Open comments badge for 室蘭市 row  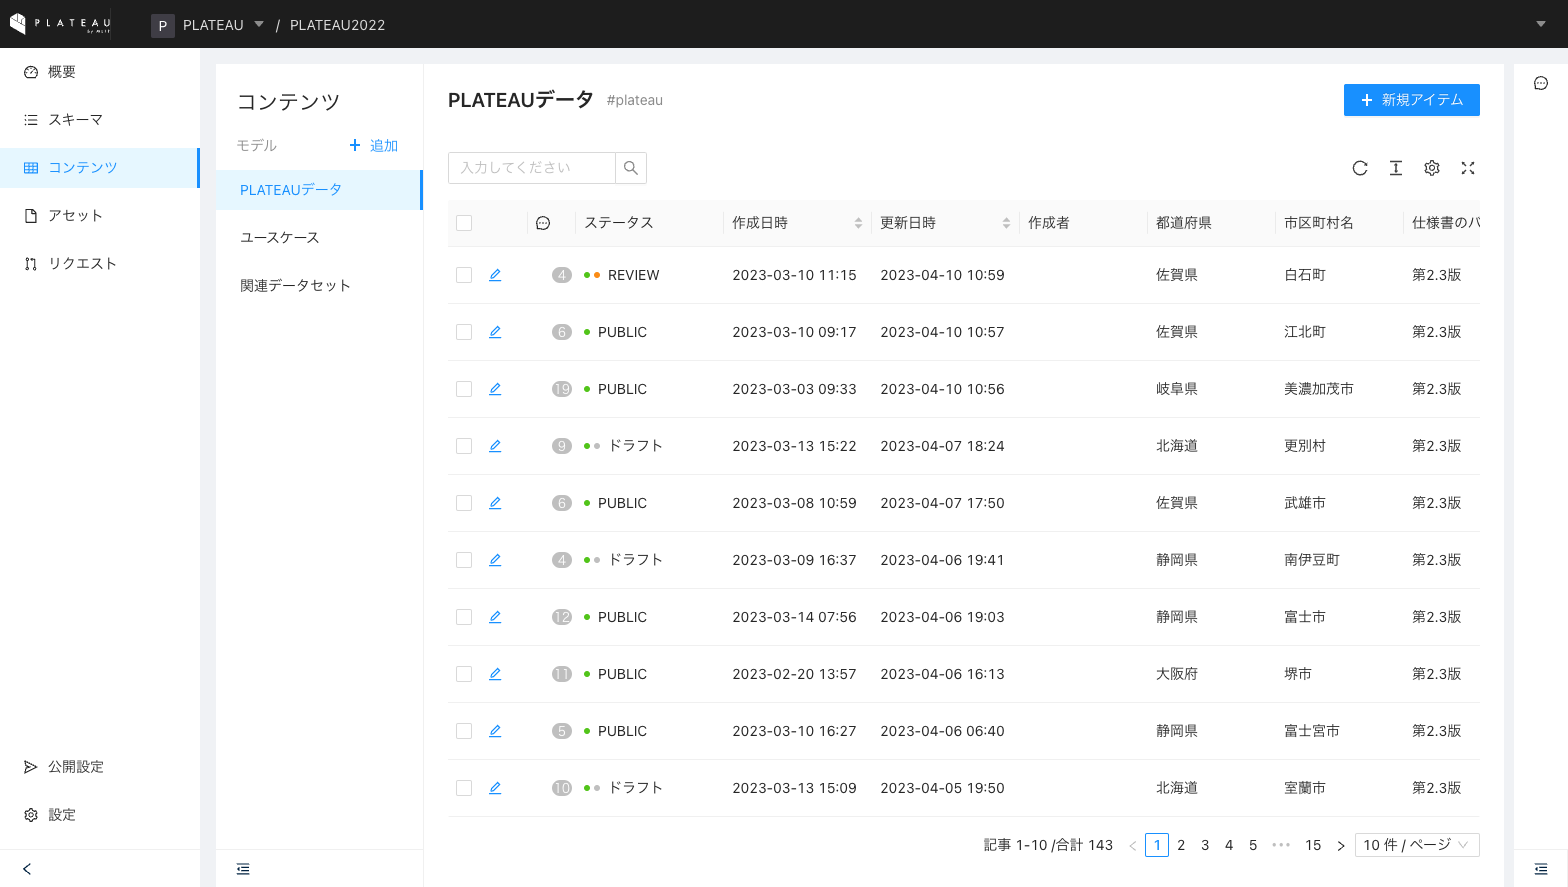point(562,788)
